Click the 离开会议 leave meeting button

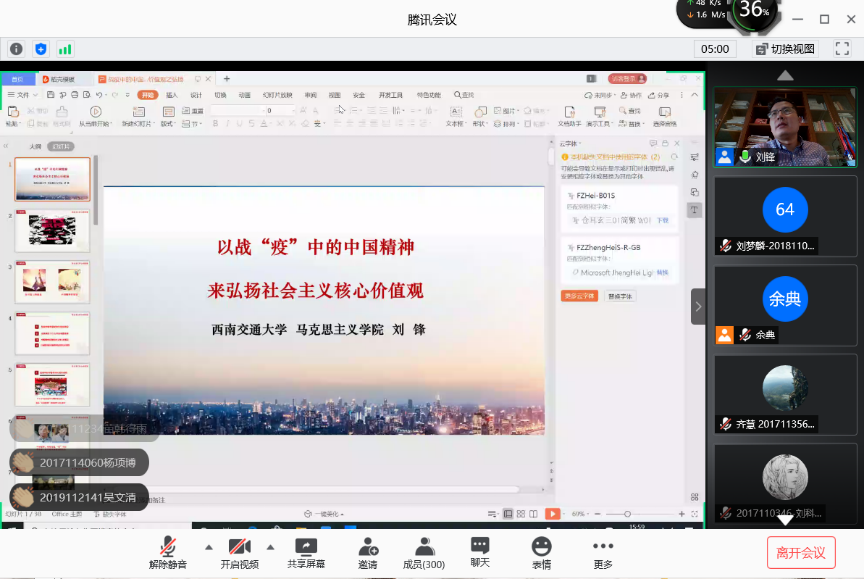[x=801, y=553]
